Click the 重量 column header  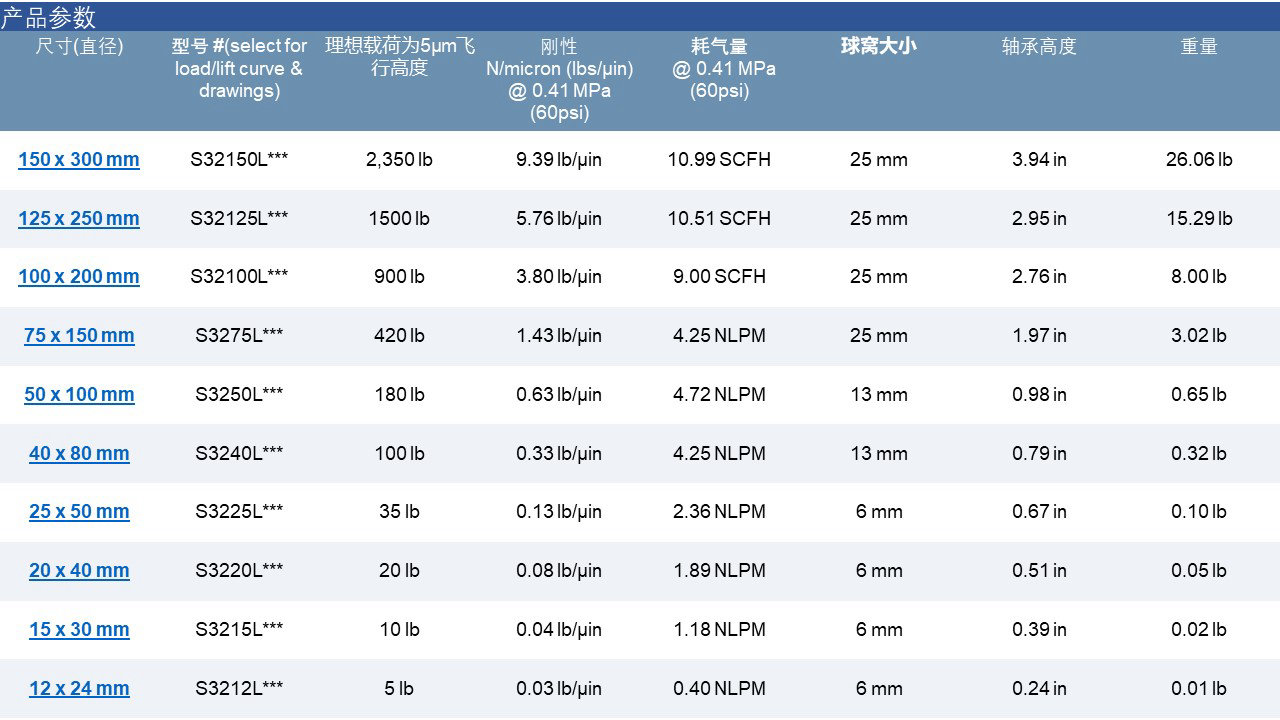(1198, 46)
